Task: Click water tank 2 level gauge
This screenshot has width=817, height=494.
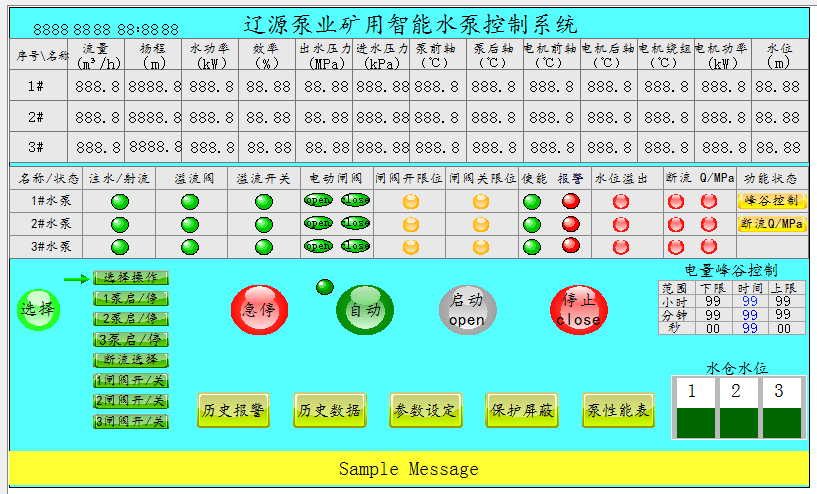Action: tap(738, 407)
